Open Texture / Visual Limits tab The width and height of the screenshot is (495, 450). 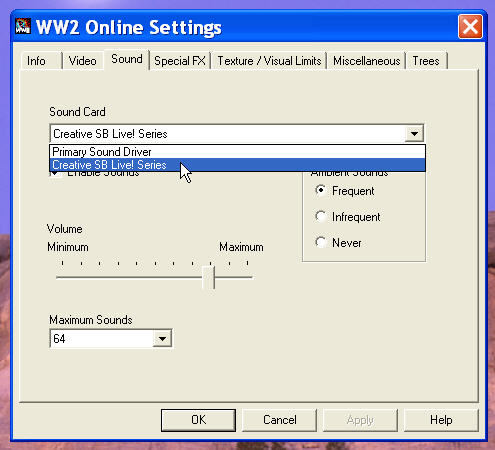(269, 61)
